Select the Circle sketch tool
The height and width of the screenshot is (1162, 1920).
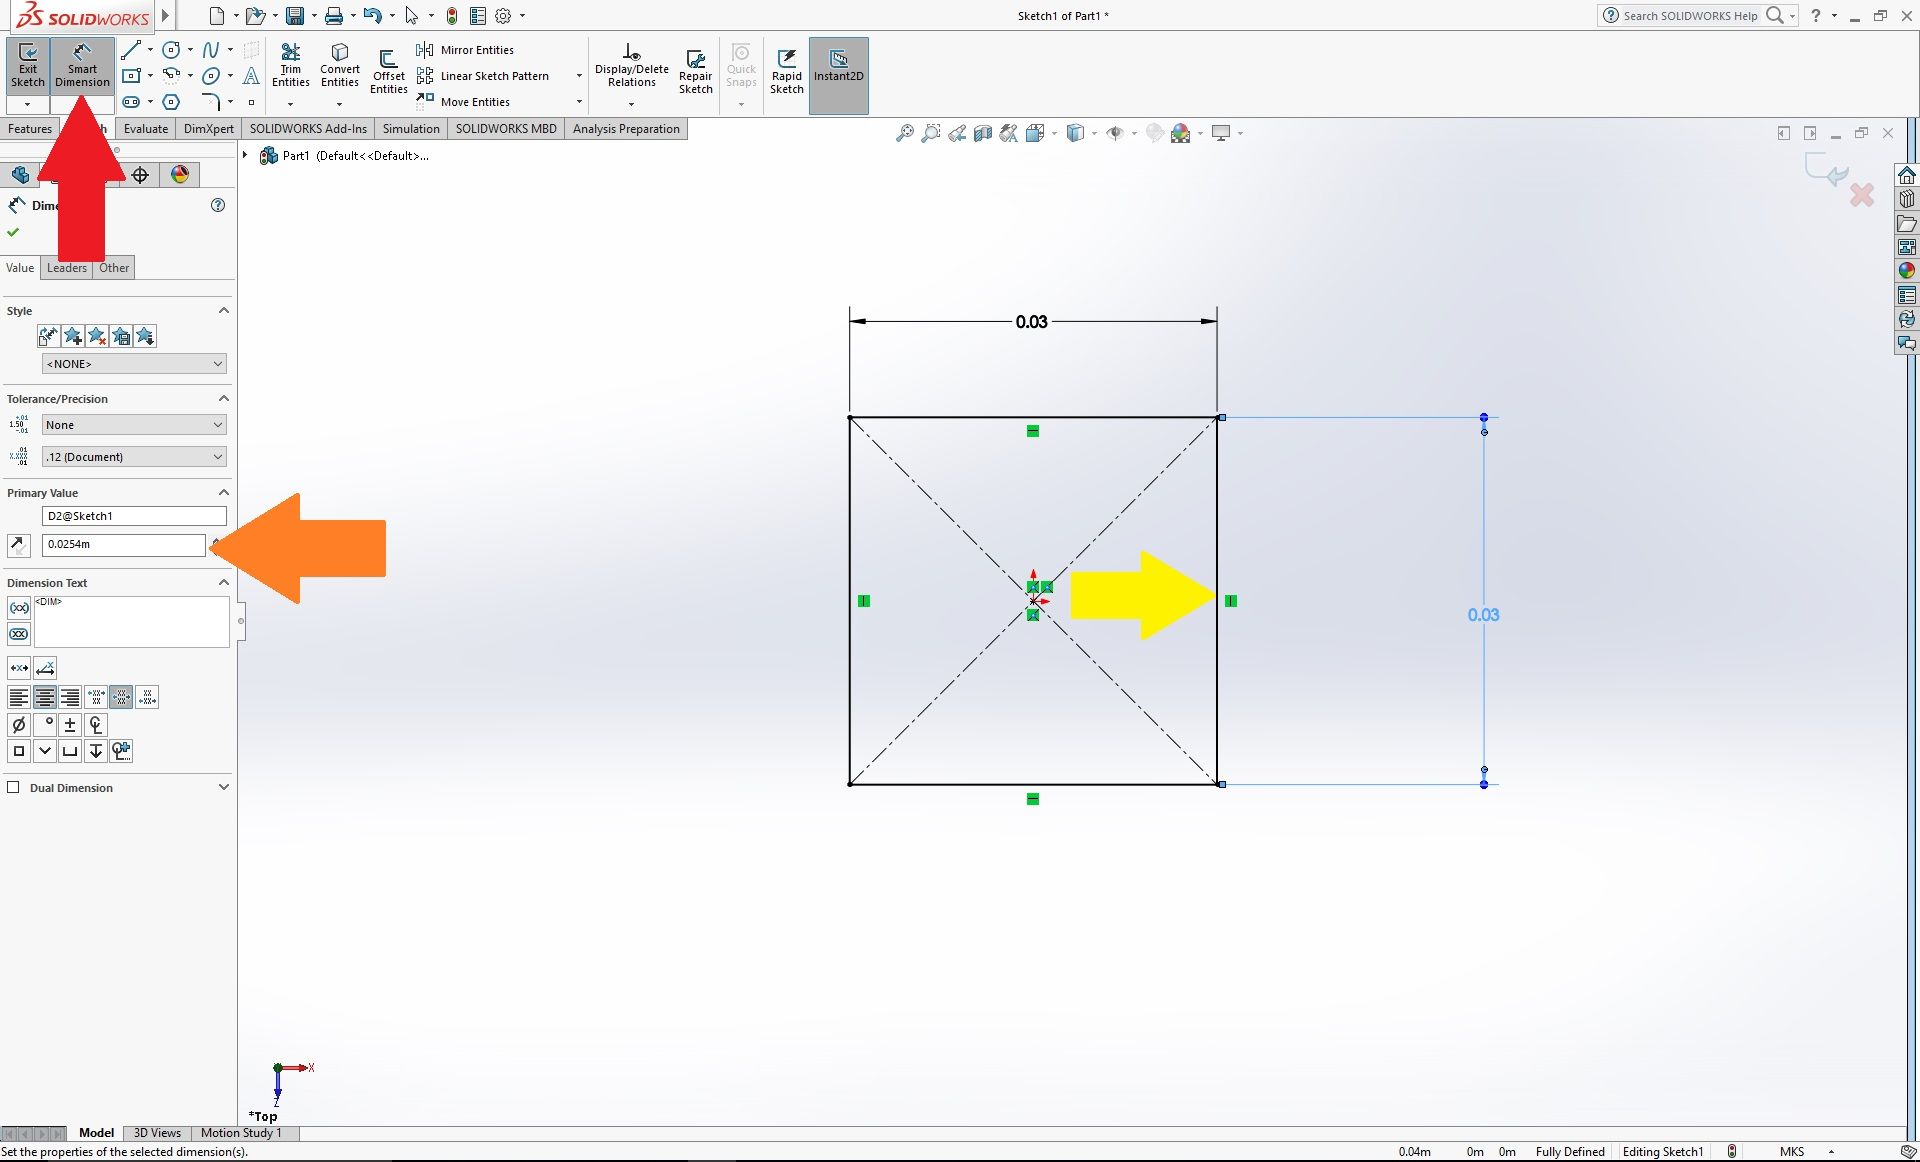click(171, 49)
